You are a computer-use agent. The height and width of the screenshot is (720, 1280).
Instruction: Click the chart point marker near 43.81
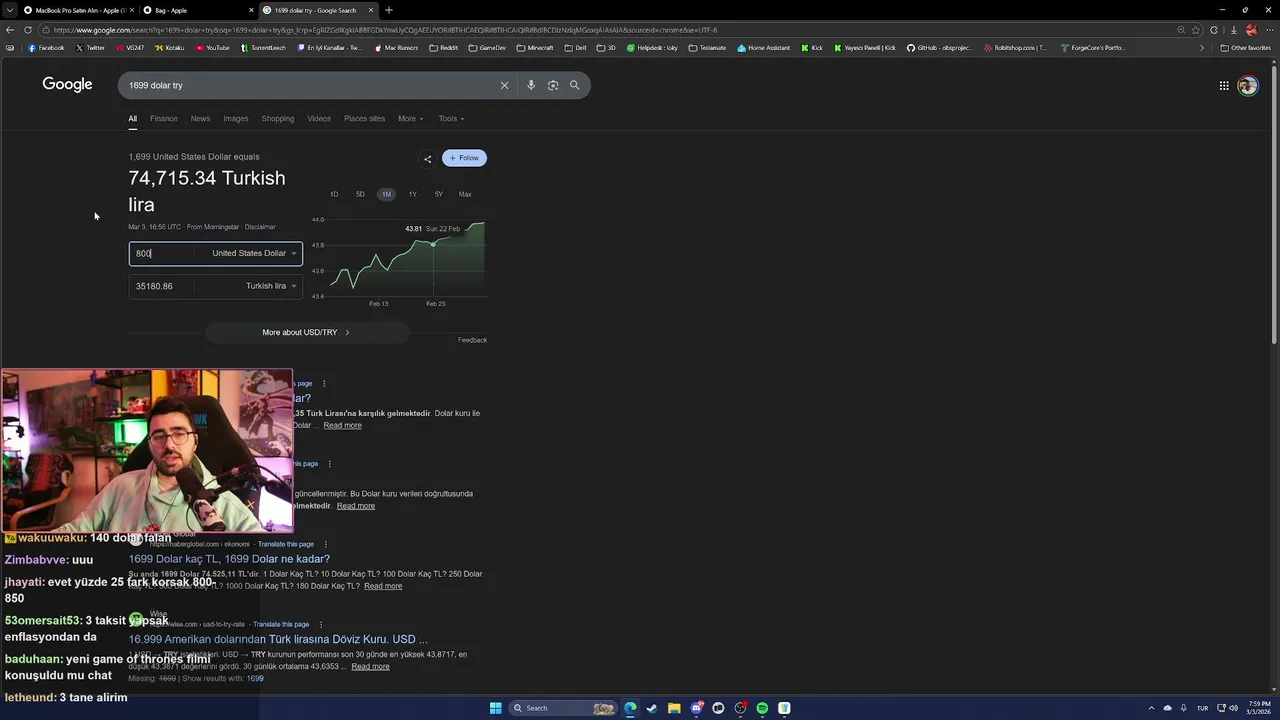coord(433,244)
